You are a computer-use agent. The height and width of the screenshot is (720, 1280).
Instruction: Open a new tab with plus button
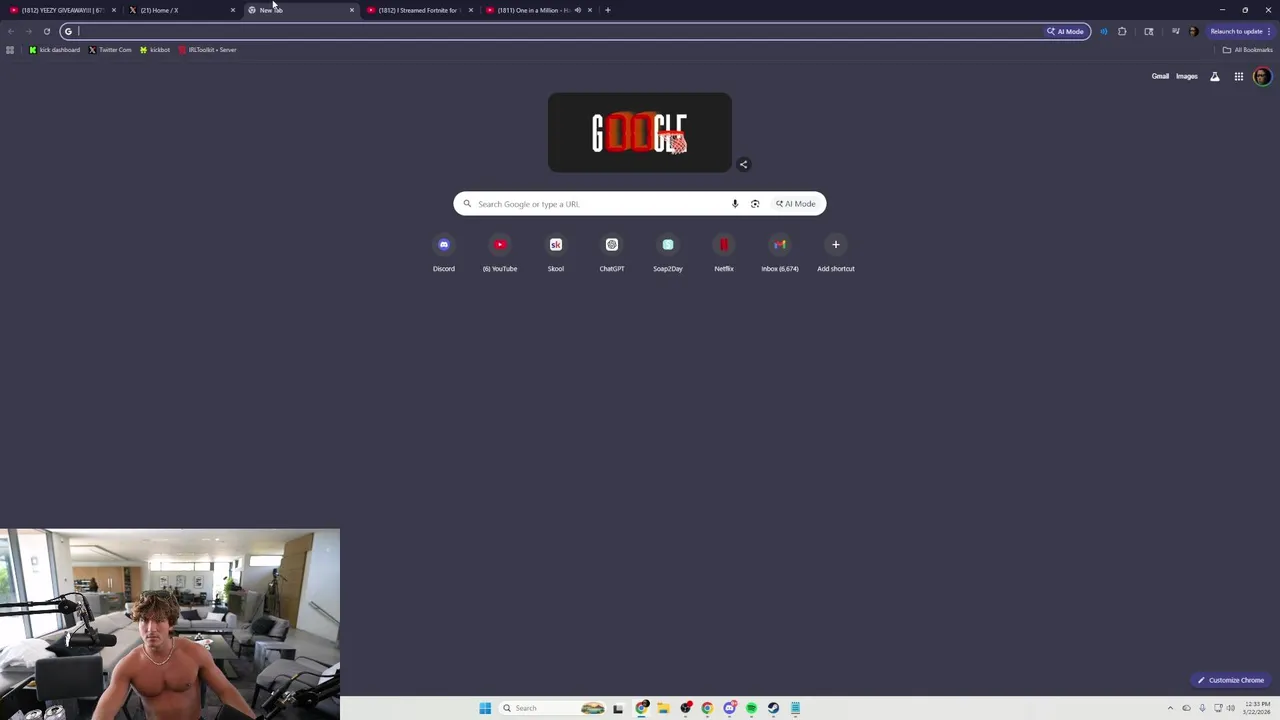pyautogui.click(x=608, y=10)
